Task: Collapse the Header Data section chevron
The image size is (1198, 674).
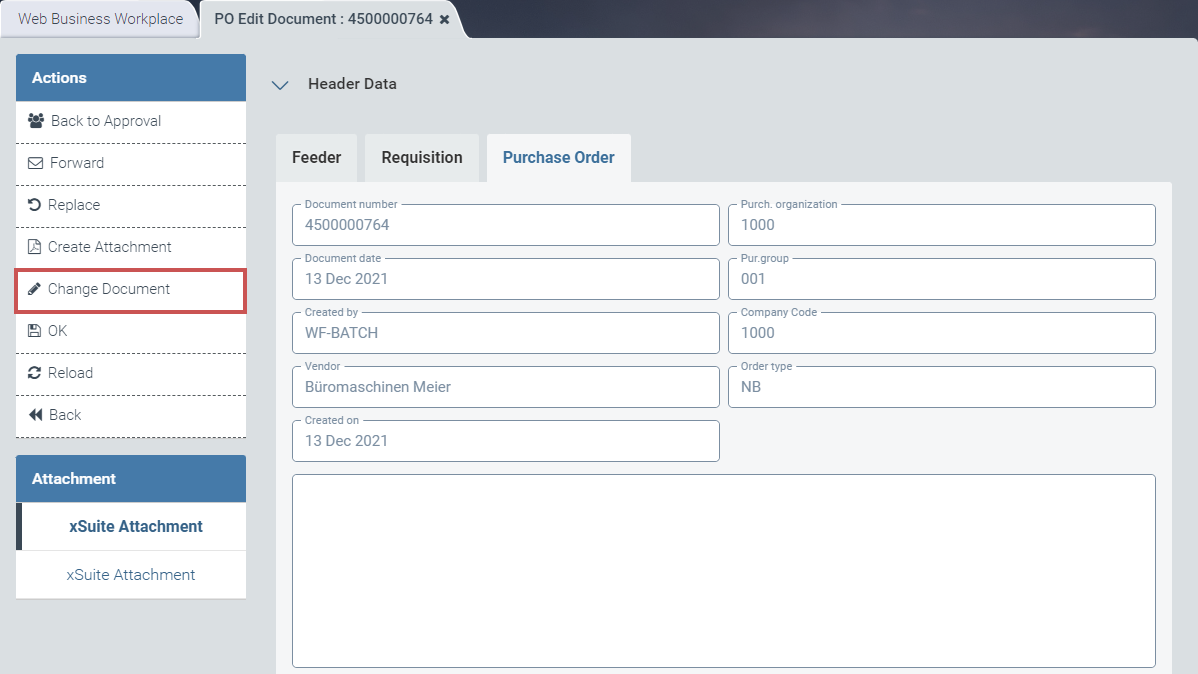Action: pyautogui.click(x=279, y=85)
